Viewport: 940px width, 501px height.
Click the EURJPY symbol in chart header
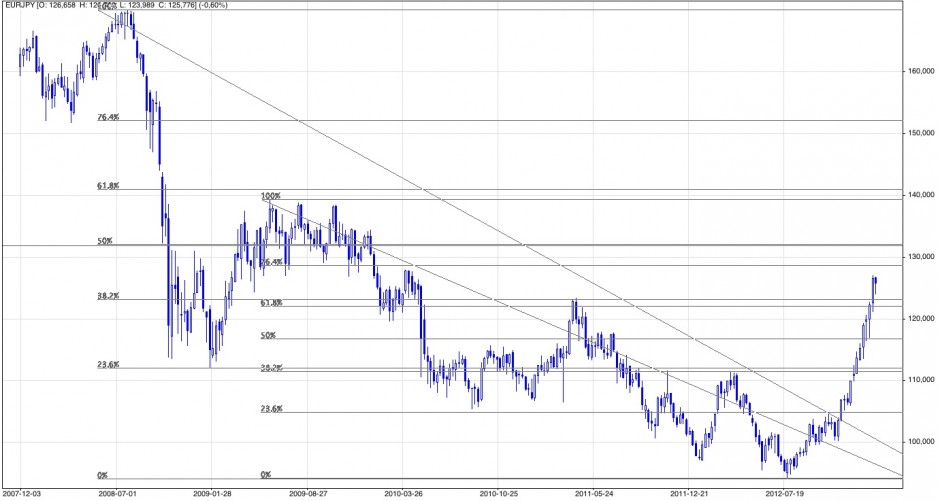(19, 5)
